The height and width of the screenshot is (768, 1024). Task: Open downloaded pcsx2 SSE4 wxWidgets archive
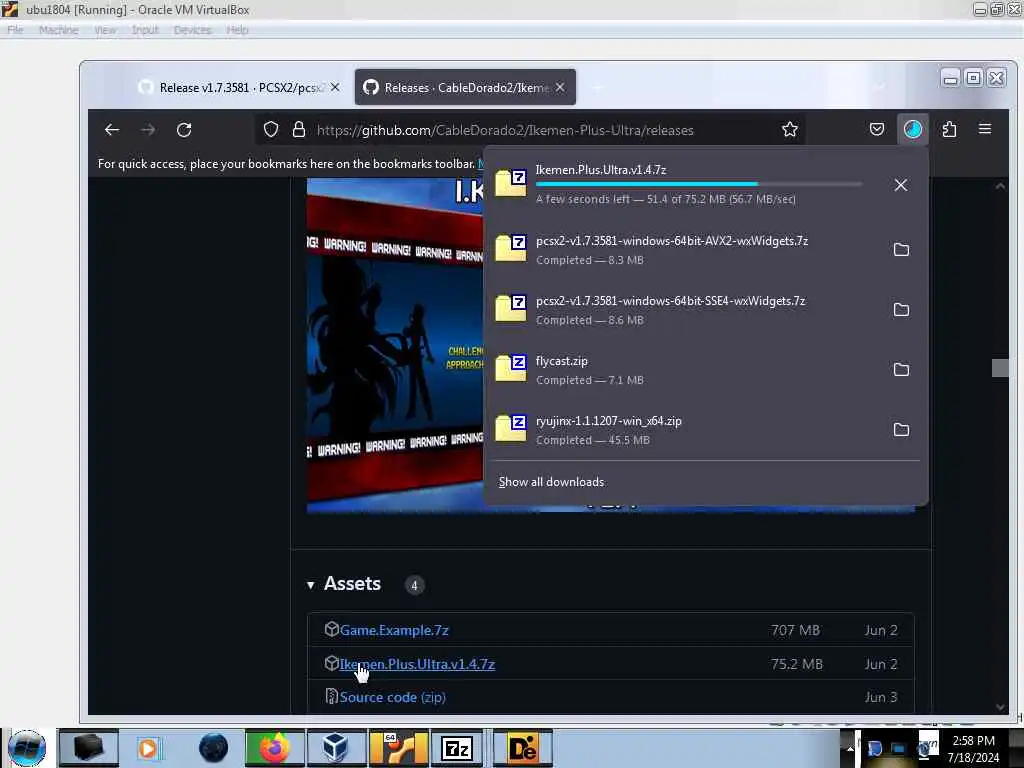click(681, 310)
